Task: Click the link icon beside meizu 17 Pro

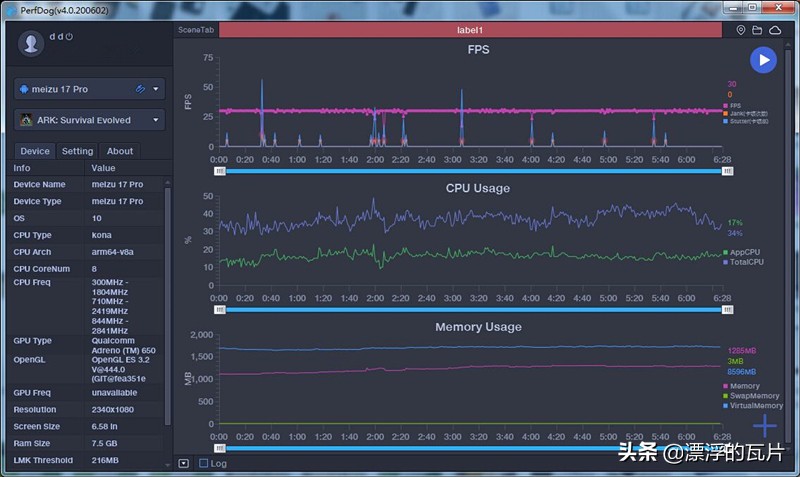Action: click(x=140, y=89)
